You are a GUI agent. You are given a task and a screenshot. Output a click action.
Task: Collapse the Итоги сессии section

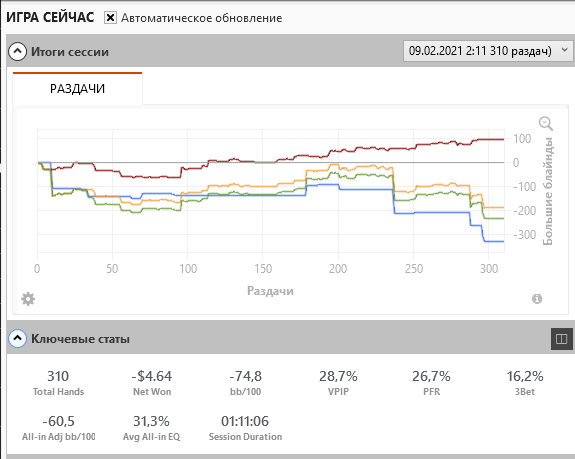tap(18, 52)
